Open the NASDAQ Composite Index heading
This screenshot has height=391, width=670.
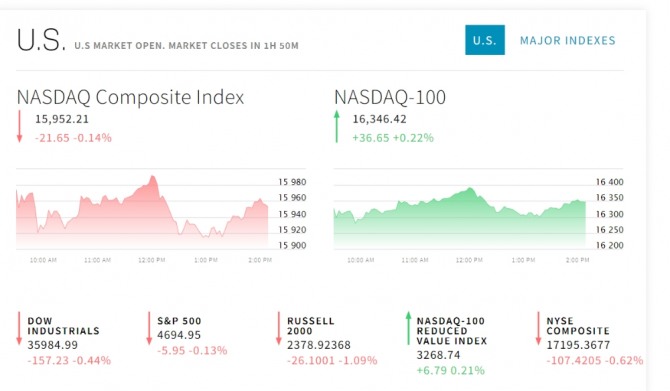(x=130, y=97)
